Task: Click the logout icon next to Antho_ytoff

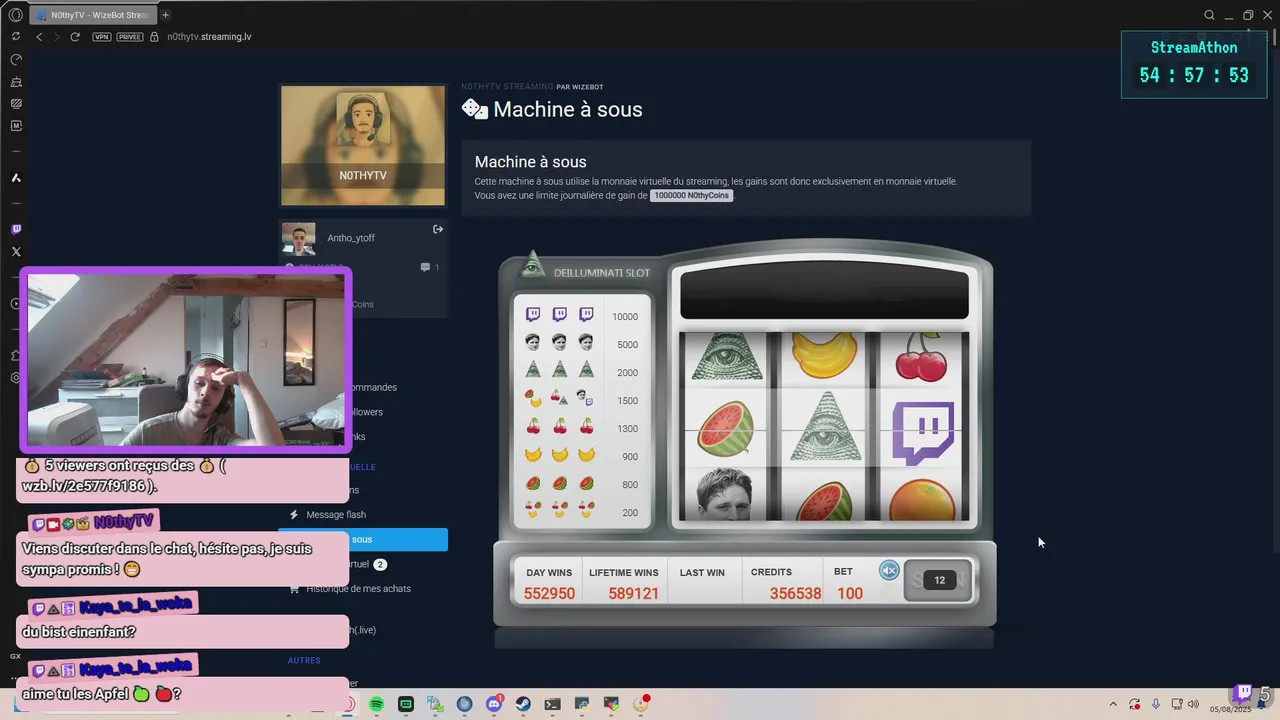Action: pyautogui.click(x=437, y=229)
